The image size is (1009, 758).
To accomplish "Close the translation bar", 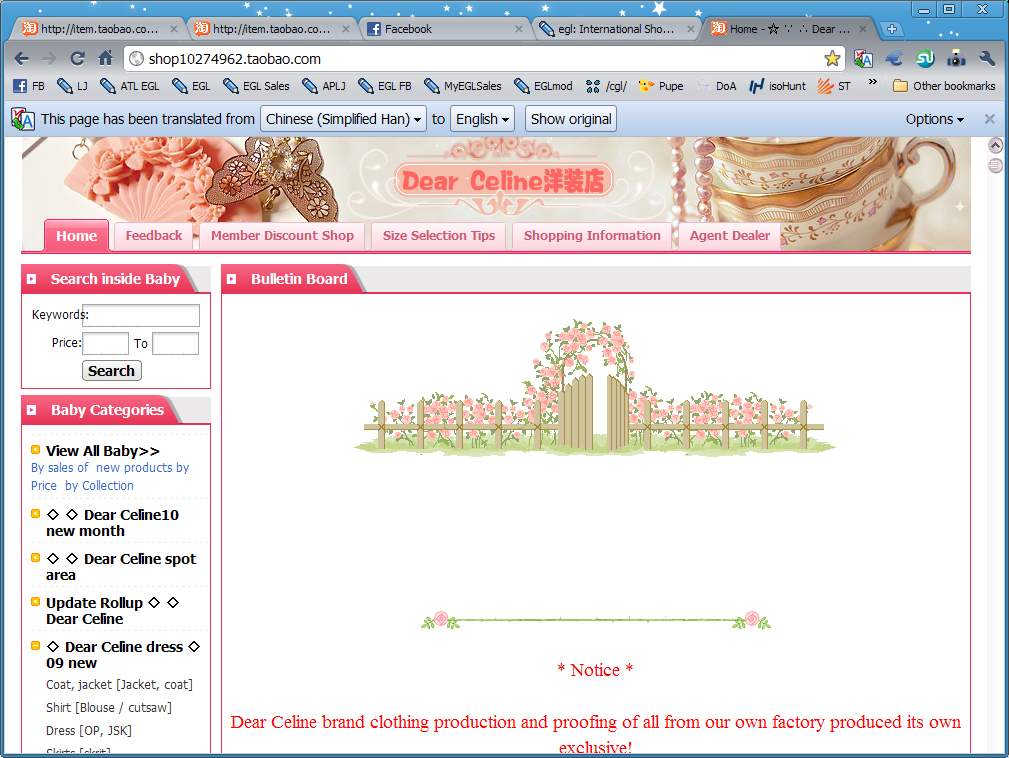I will (x=990, y=119).
